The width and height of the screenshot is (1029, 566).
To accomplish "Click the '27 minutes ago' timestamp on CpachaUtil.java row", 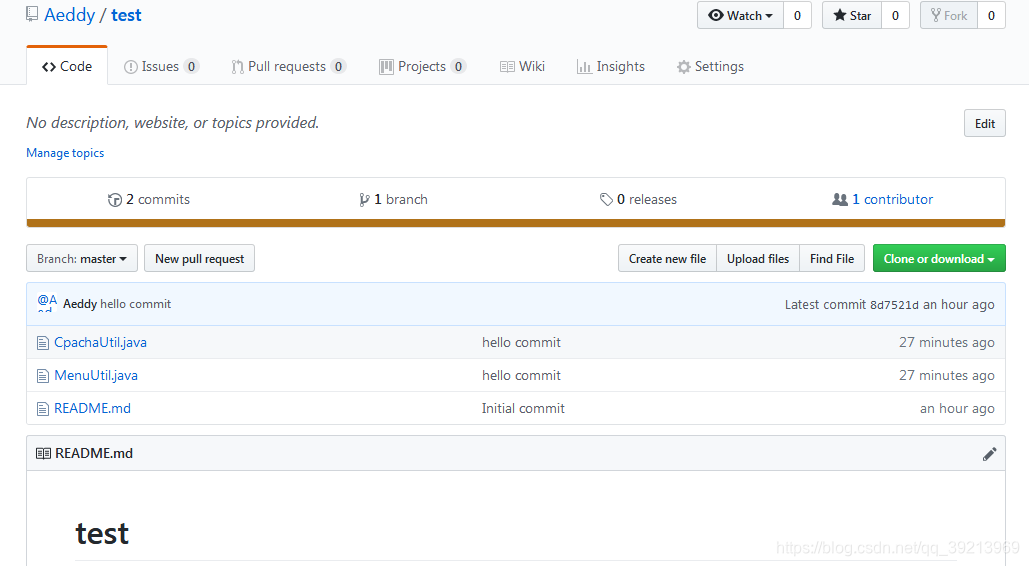I will pyautogui.click(x=947, y=342).
